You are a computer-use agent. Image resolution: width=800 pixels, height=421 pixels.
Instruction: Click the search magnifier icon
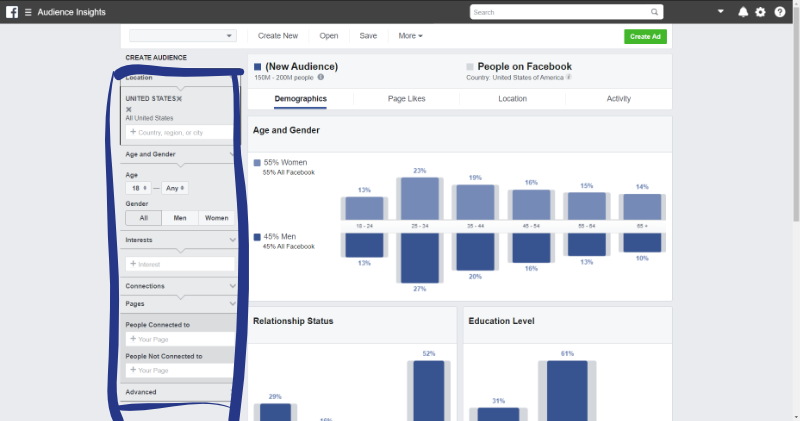(x=654, y=12)
